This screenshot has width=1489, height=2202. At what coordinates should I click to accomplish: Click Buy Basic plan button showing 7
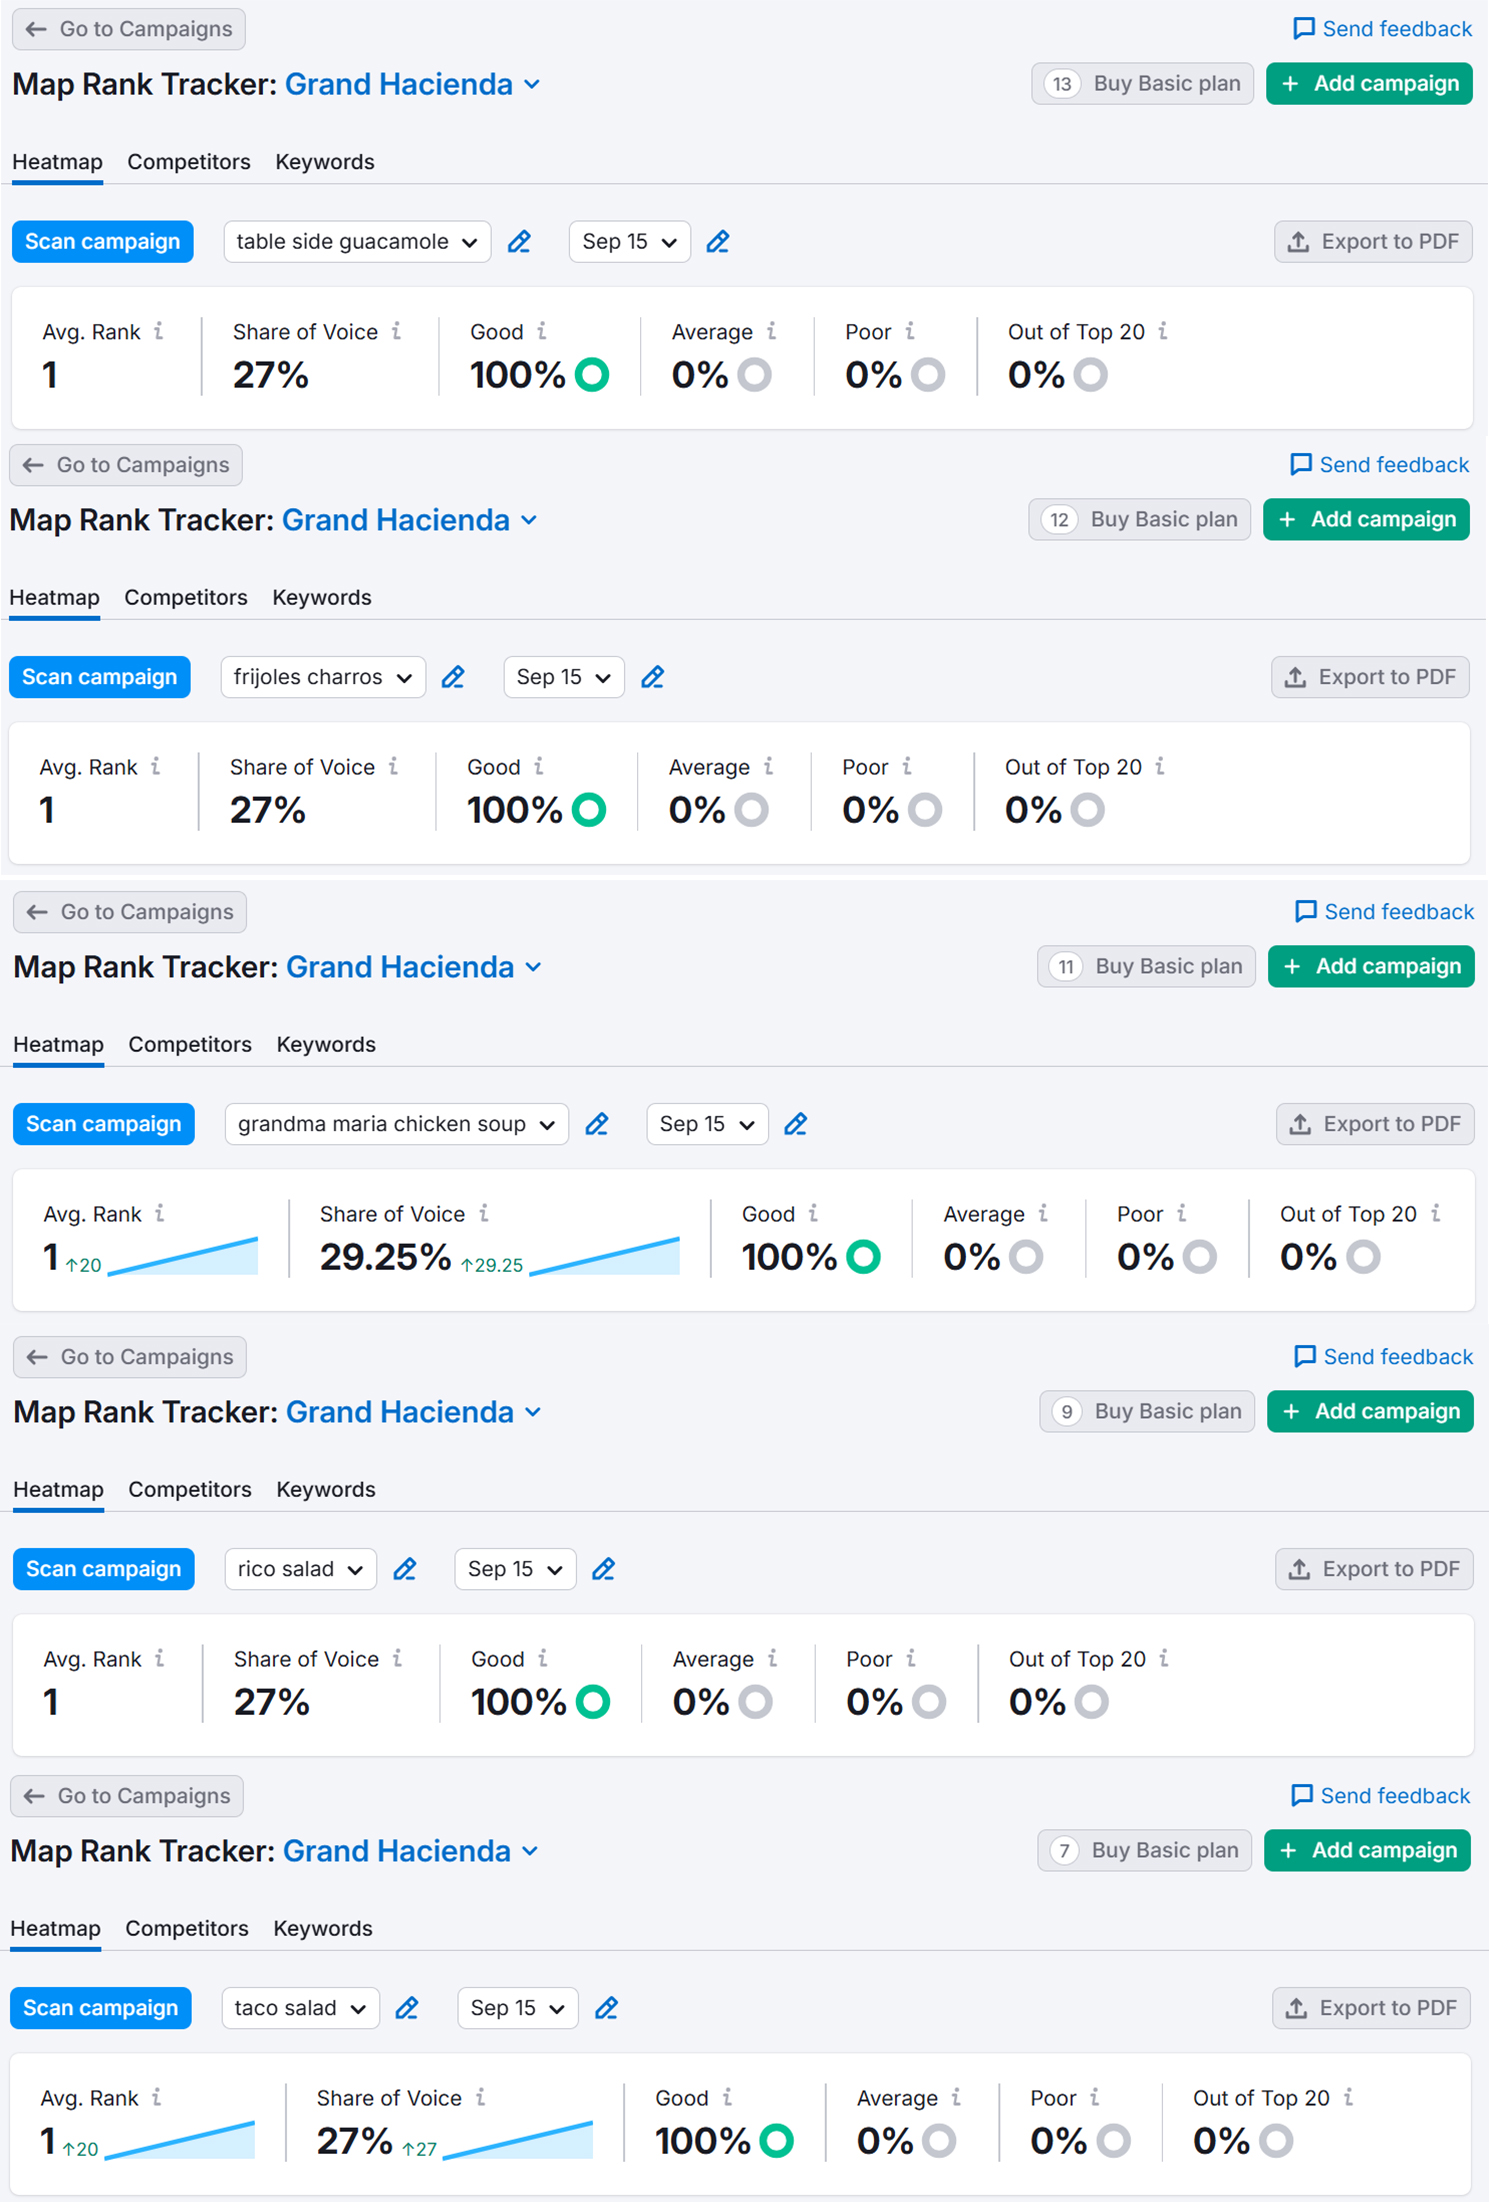click(1145, 1850)
